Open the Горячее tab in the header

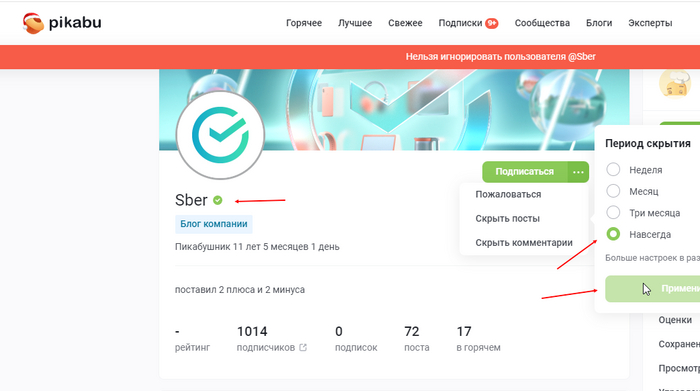[304, 23]
